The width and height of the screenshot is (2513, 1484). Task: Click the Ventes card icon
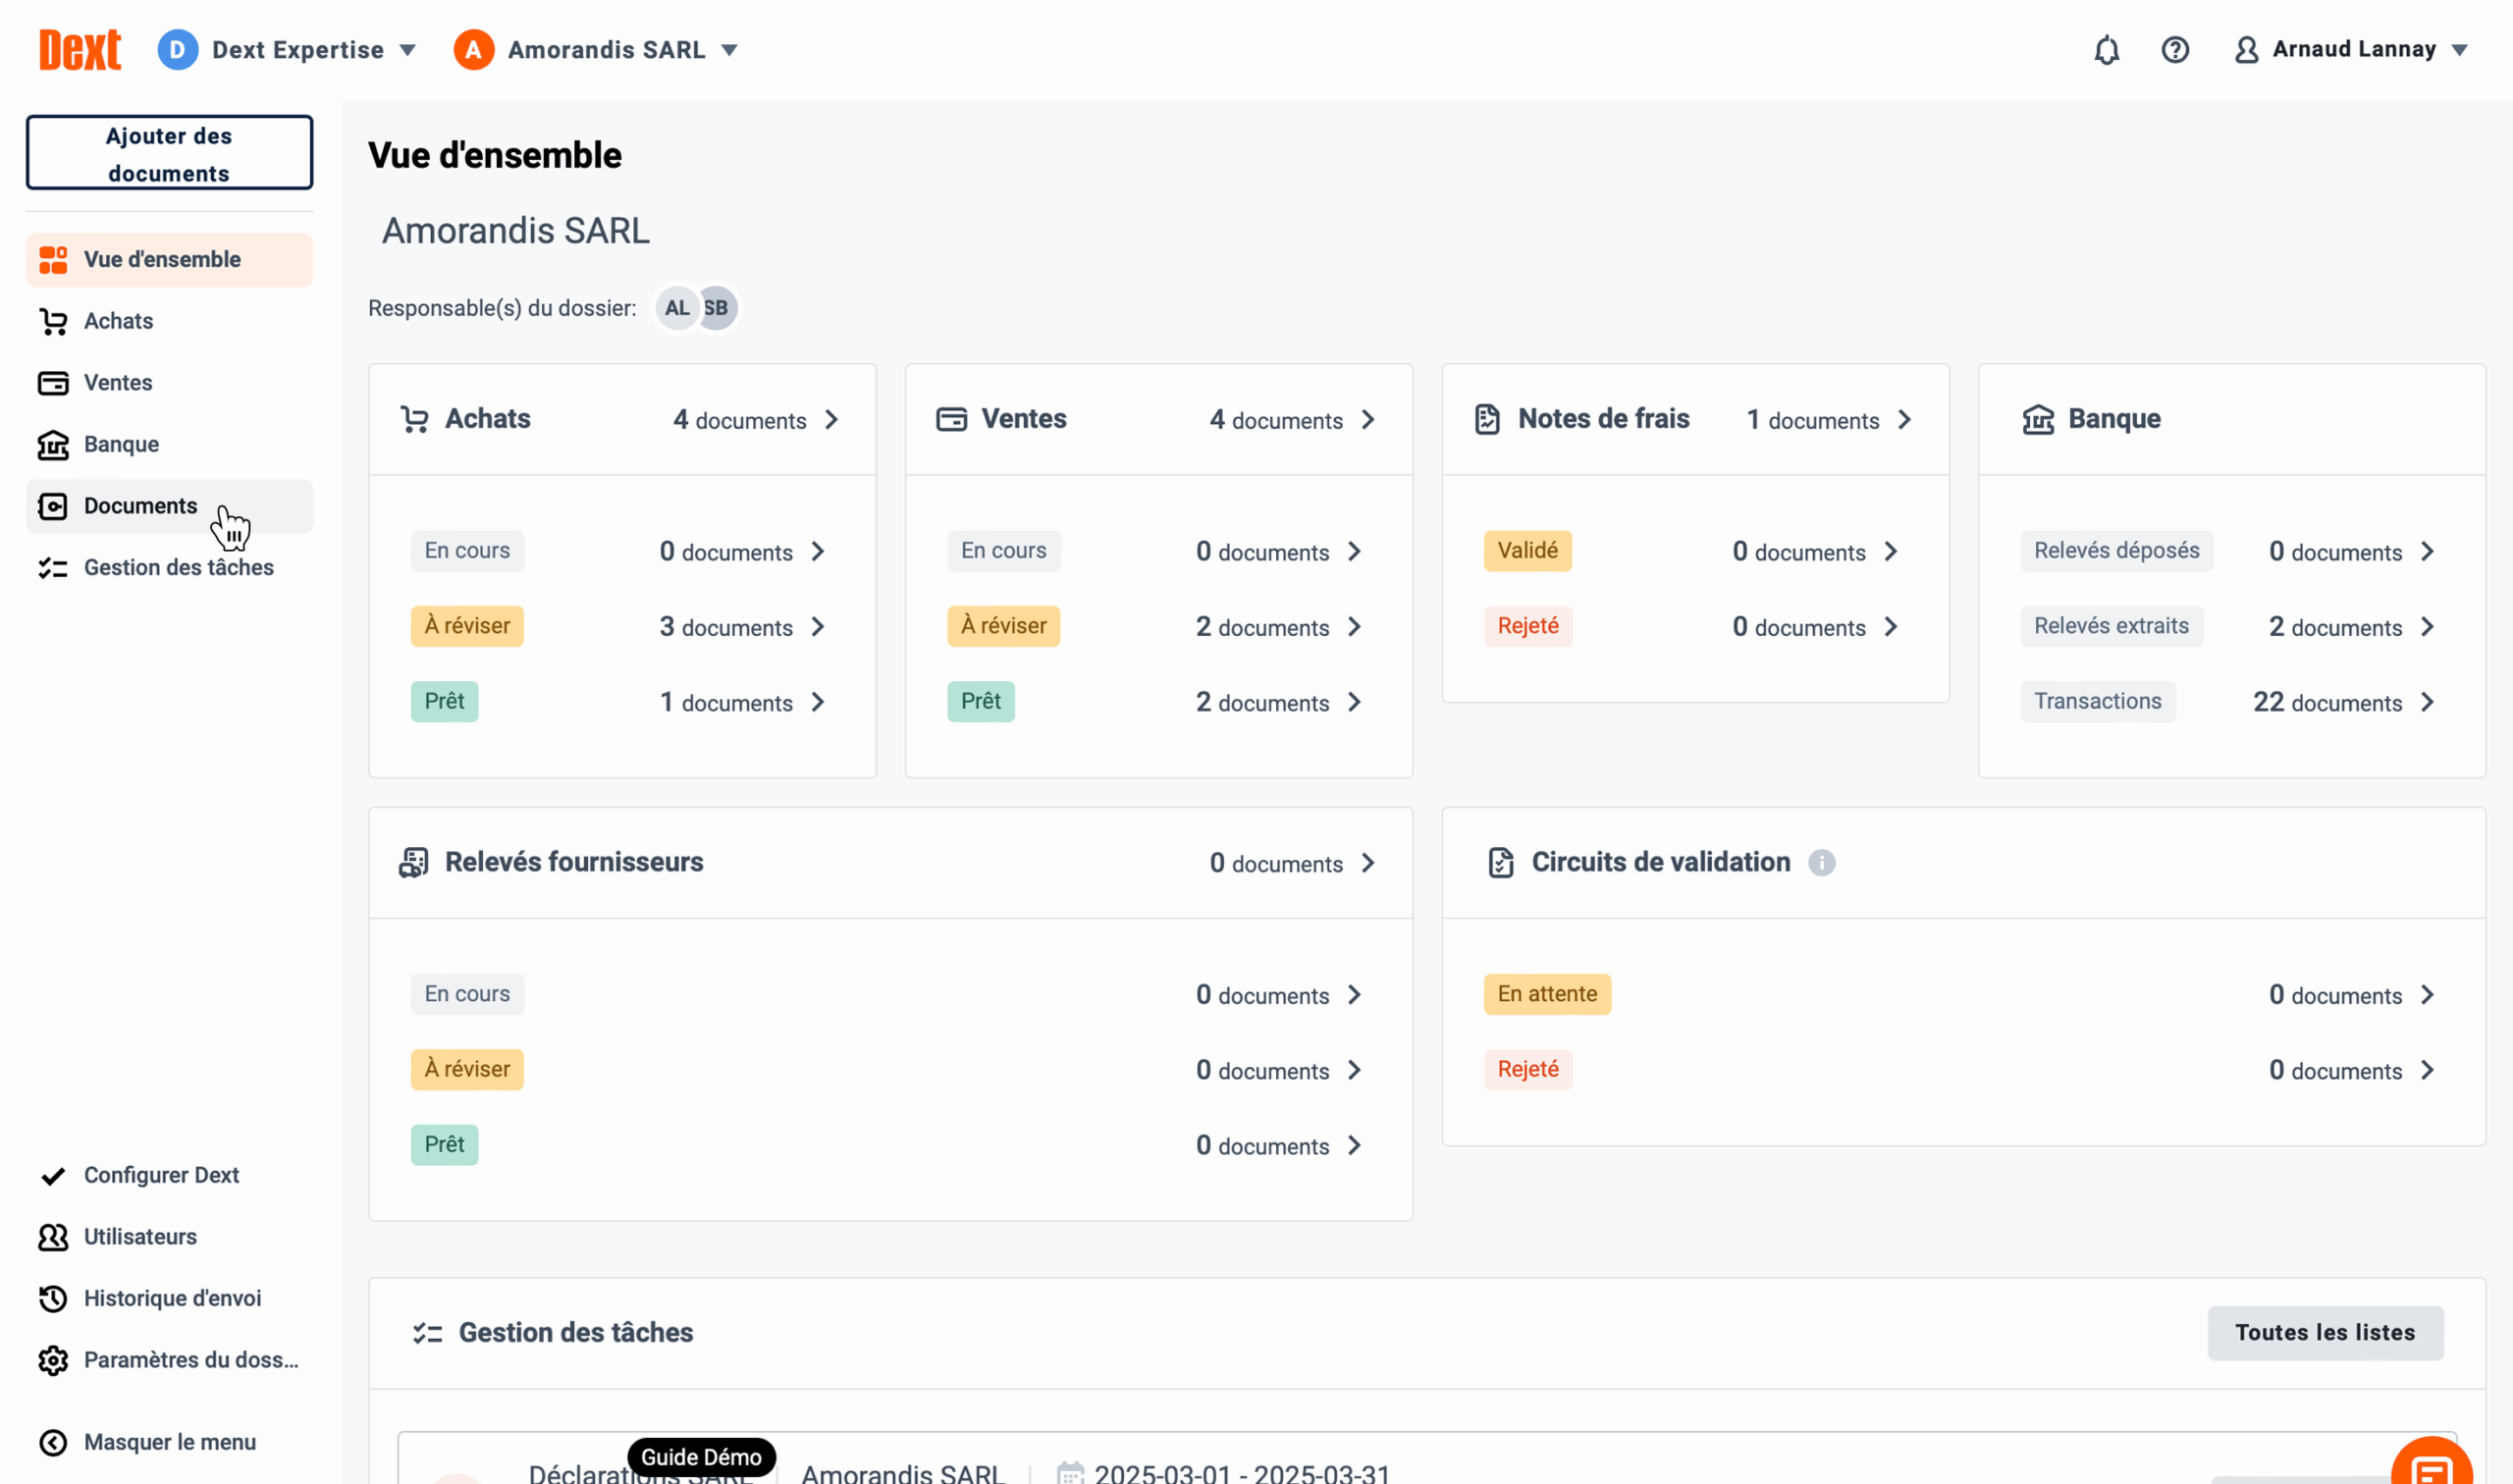951,419
